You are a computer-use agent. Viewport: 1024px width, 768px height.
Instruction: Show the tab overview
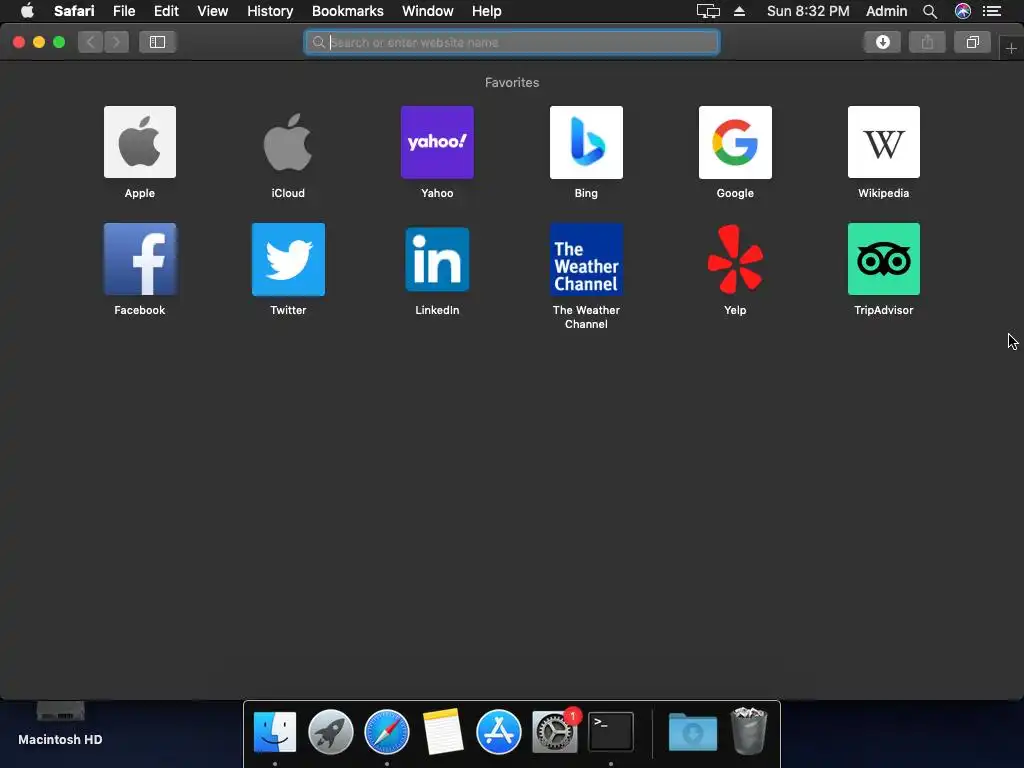coord(972,42)
